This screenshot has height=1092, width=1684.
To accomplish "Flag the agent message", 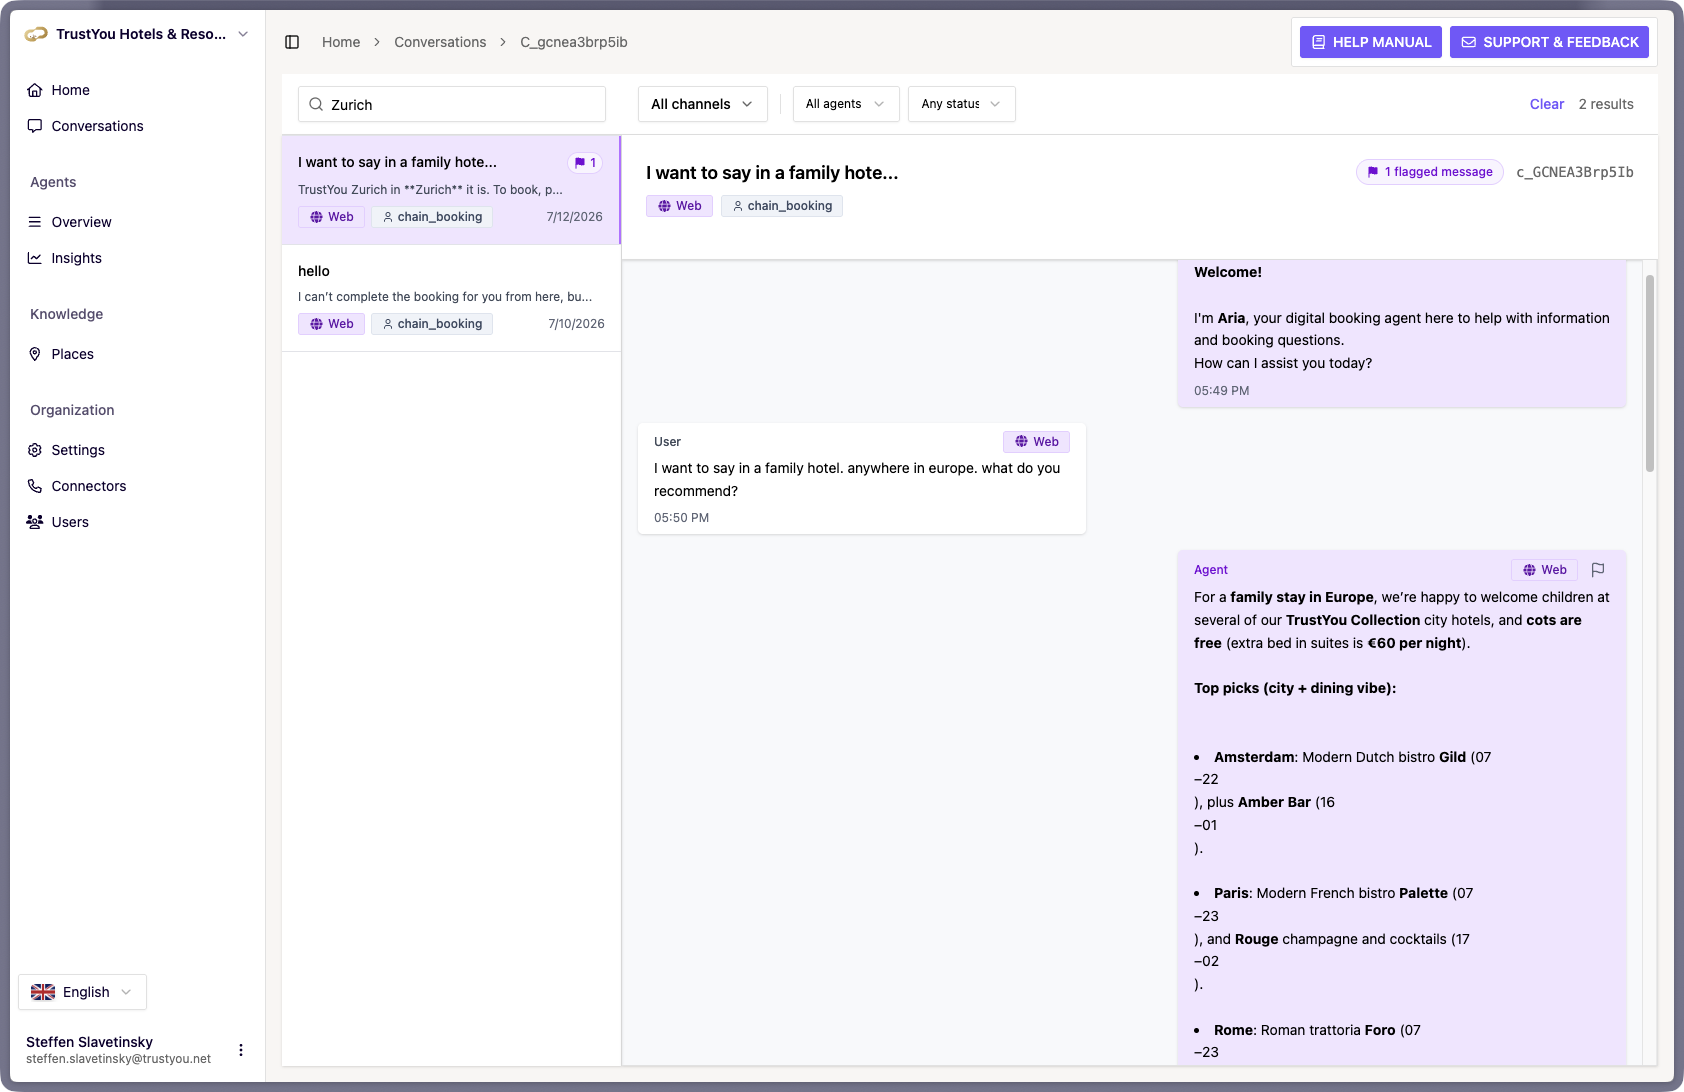I will 1598,570.
